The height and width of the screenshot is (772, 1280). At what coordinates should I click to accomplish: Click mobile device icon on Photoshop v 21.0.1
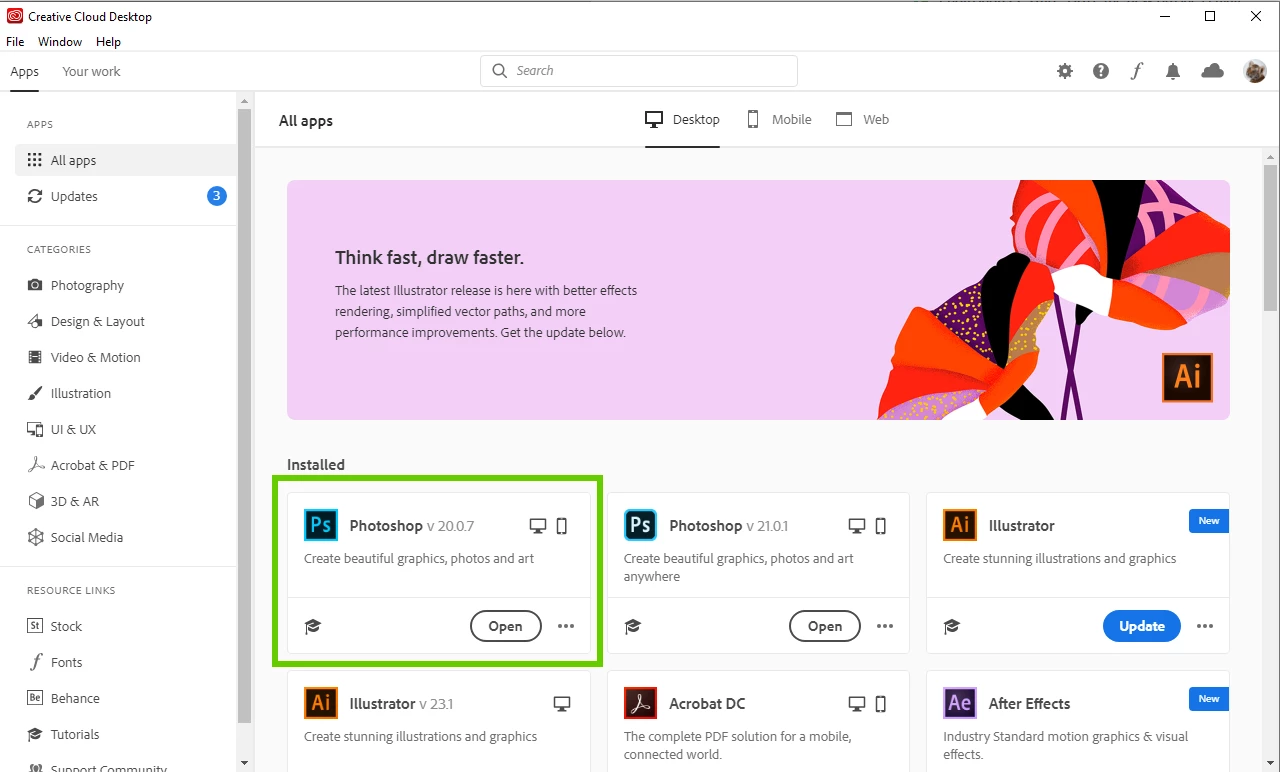881,526
